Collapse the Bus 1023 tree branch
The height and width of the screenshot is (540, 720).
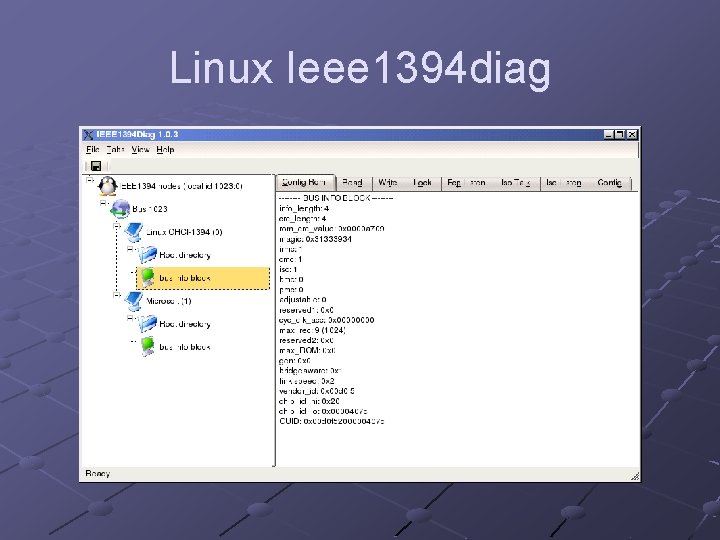(x=104, y=203)
